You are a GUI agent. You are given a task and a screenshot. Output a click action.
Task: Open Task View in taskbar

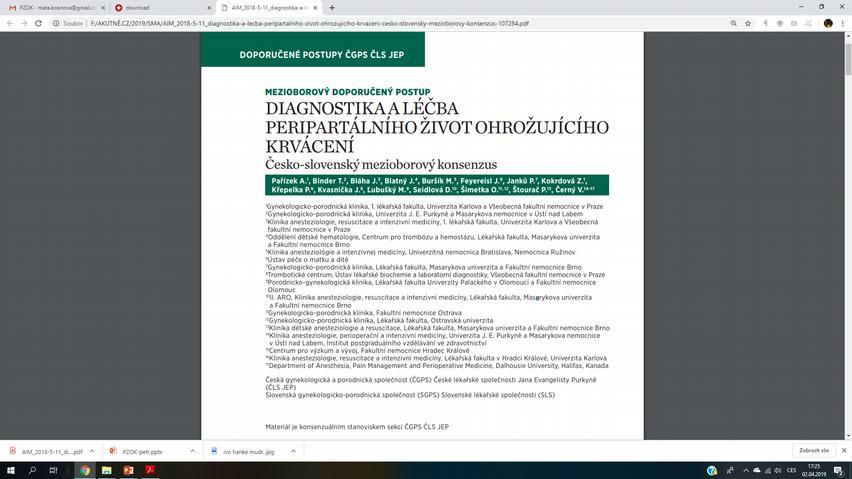pos(53,470)
